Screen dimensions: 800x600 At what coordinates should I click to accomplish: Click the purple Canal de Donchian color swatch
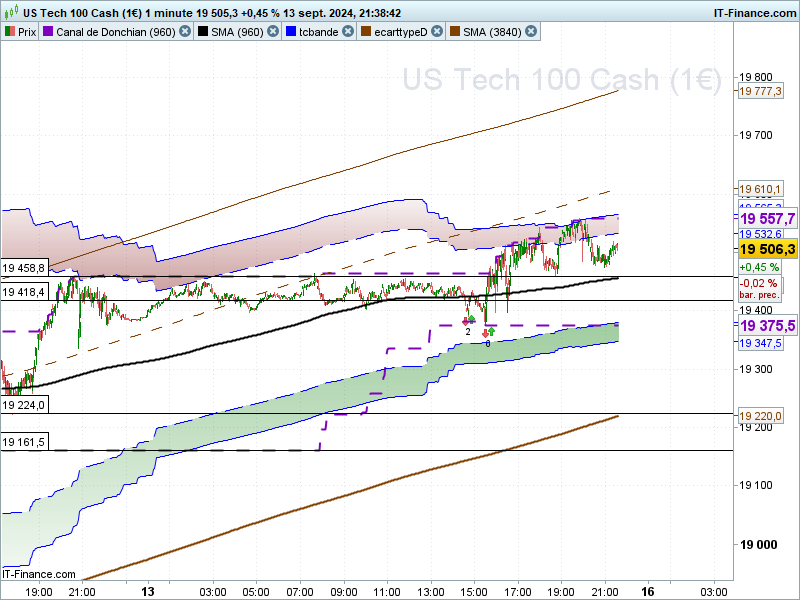pos(48,31)
